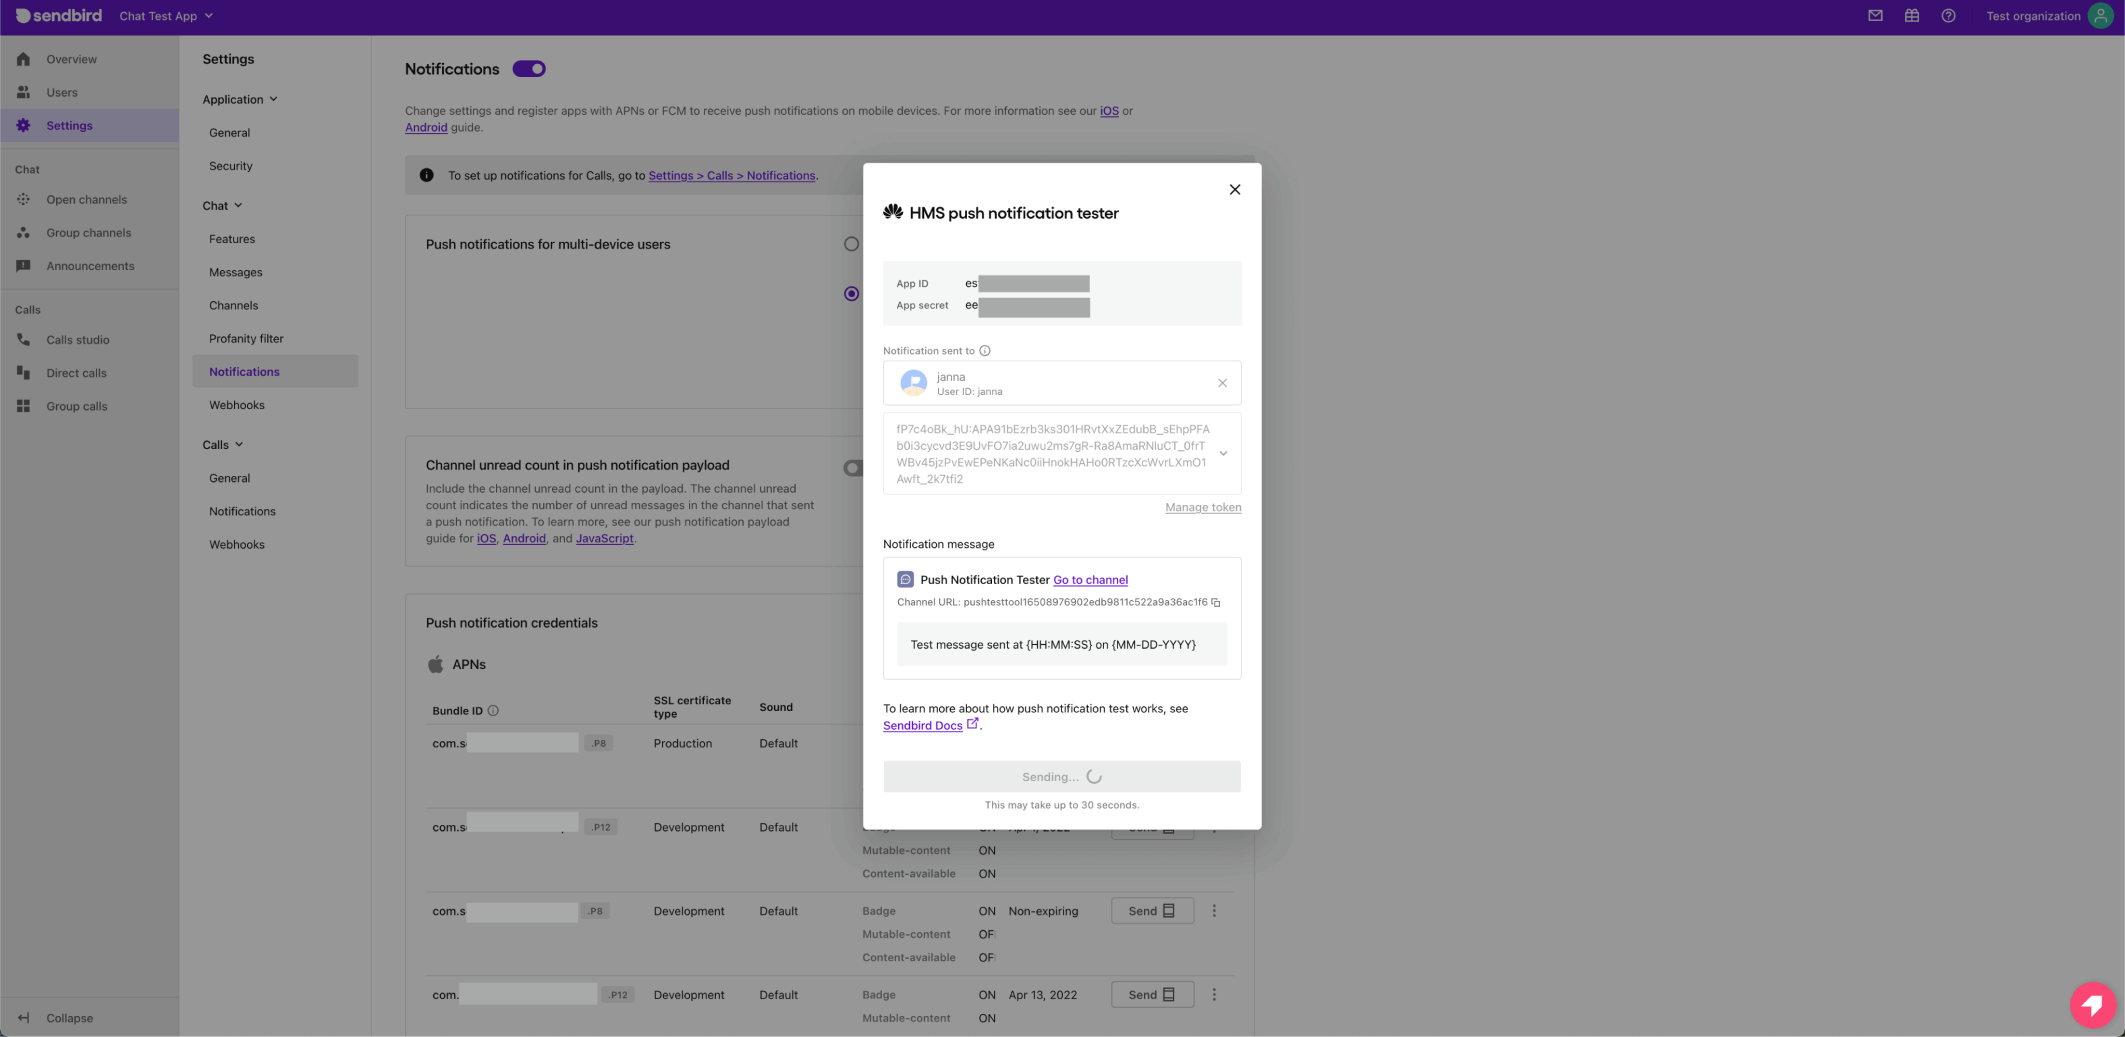
Task: Open Webhooks under Calls settings
Action: pyautogui.click(x=237, y=544)
